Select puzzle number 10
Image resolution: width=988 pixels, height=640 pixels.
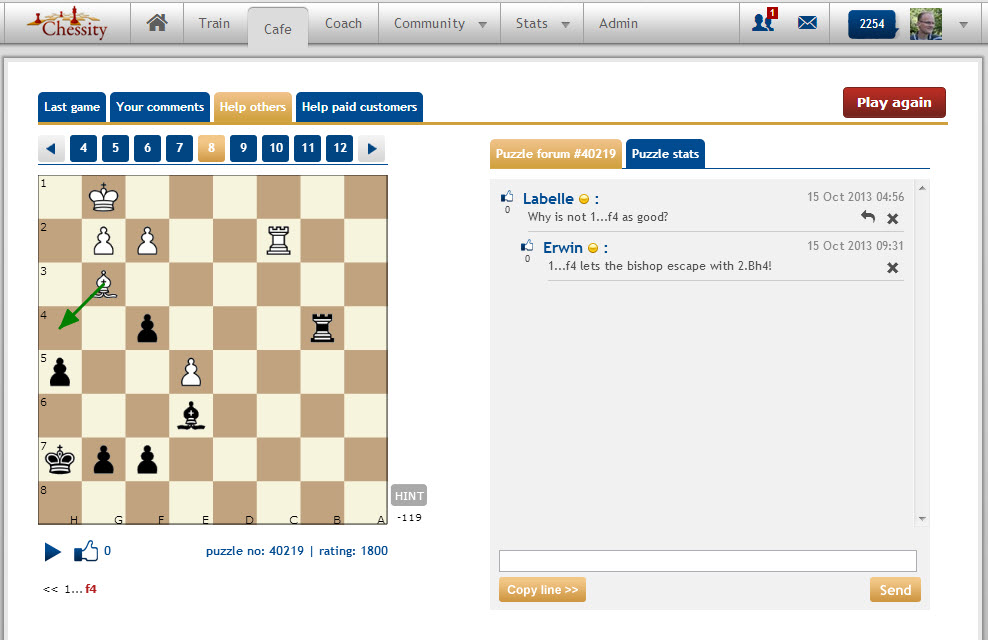[275, 148]
